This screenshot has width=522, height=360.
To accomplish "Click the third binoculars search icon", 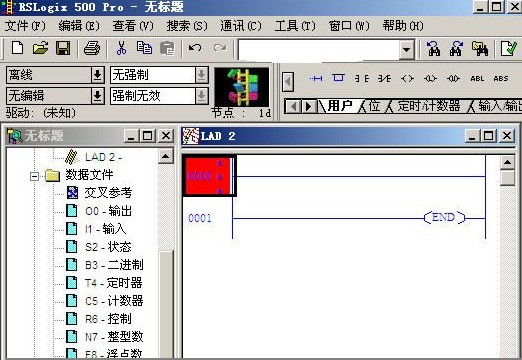I will coord(480,49).
